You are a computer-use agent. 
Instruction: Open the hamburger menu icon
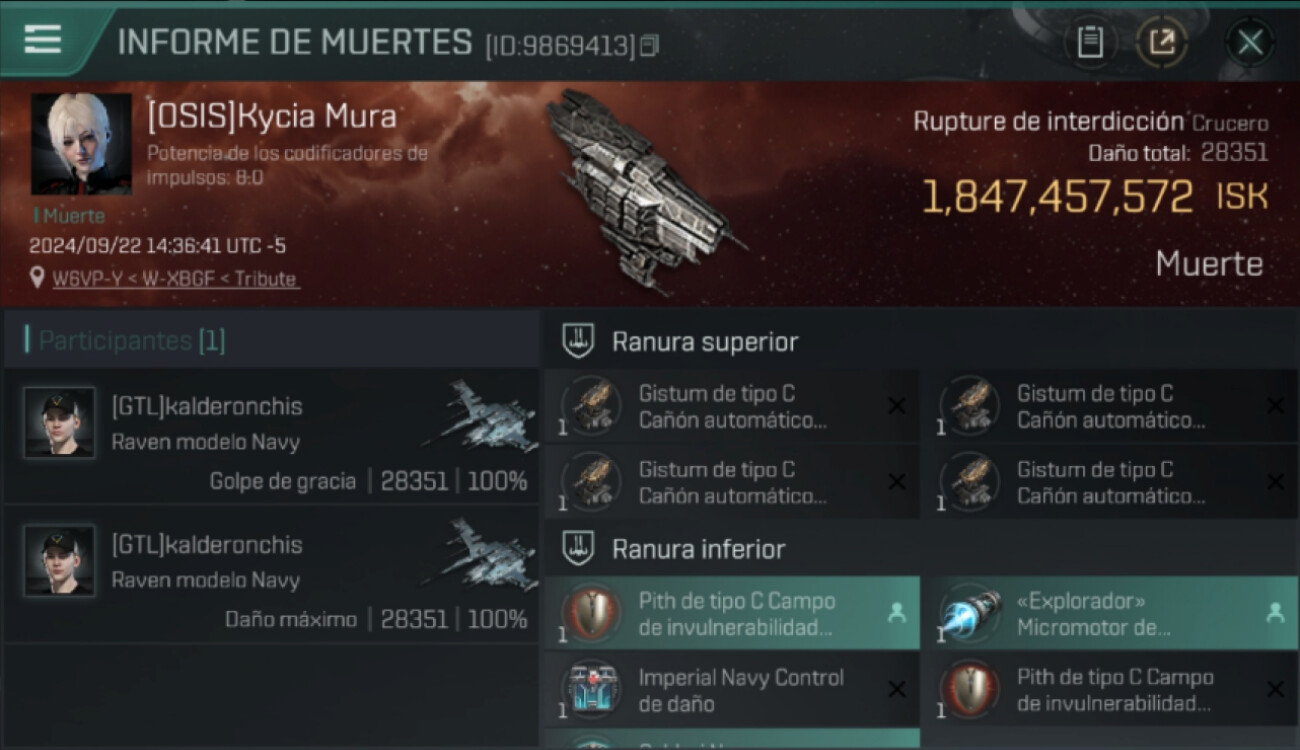pos(42,40)
